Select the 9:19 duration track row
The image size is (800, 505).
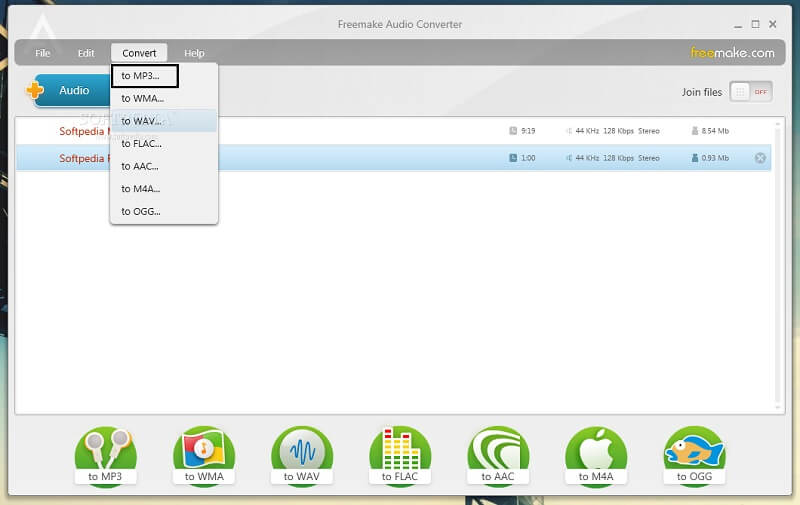tap(393, 131)
